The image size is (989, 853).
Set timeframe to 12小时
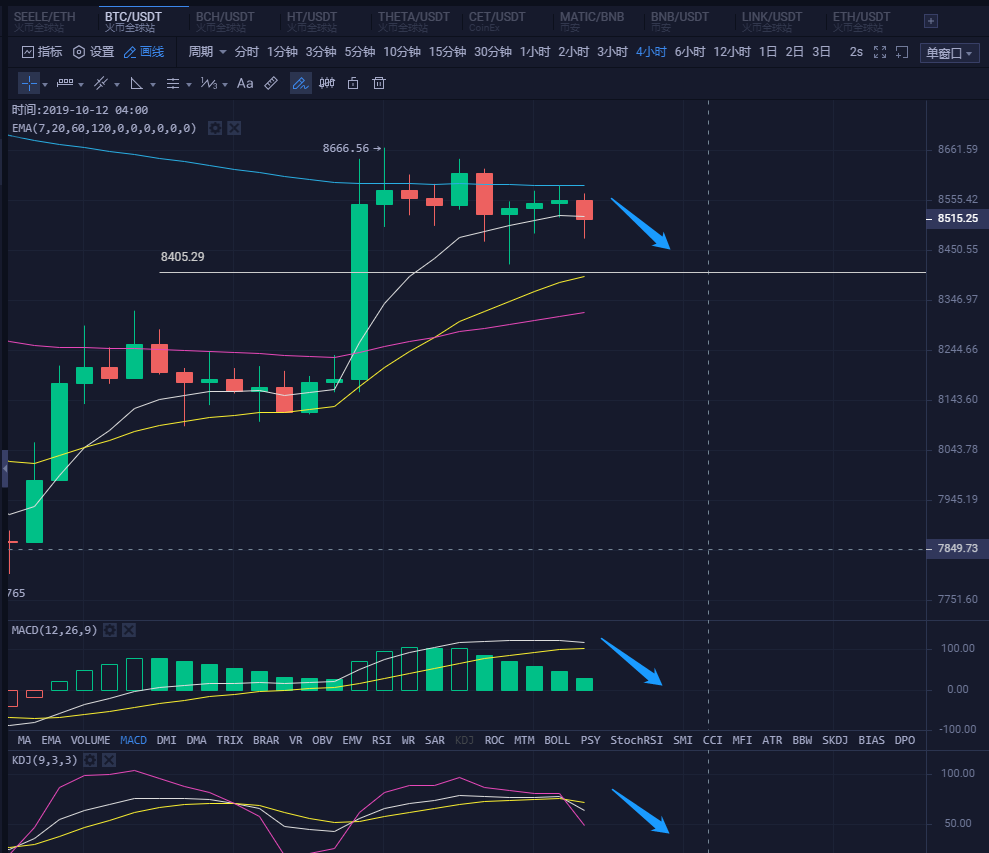coord(732,52)
